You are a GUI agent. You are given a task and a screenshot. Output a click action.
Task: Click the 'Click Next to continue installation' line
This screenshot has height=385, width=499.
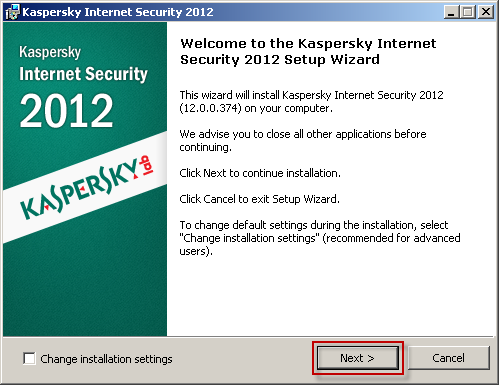(260, 173)
